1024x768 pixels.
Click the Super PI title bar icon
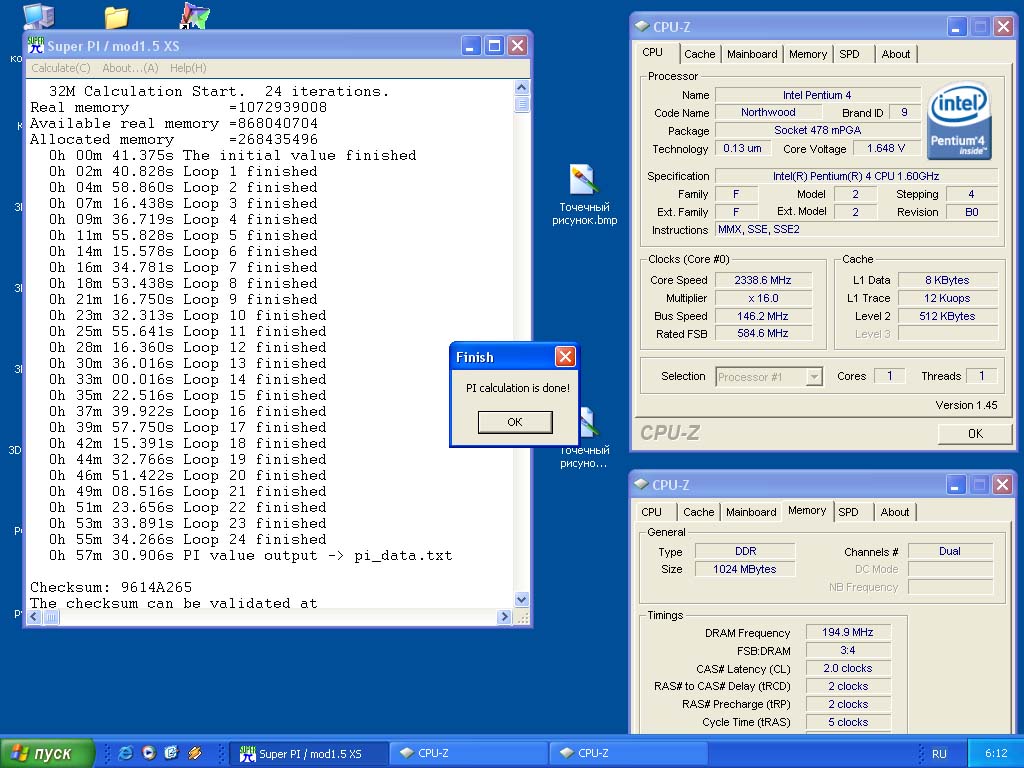[x=36, y=45]
